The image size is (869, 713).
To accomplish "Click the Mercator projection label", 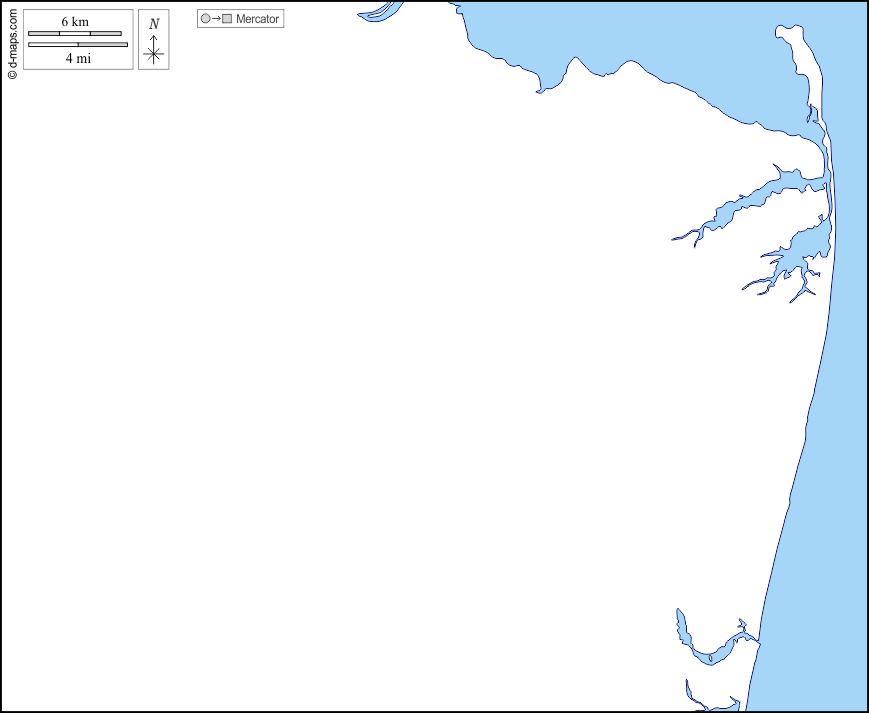I will point(257,19).
